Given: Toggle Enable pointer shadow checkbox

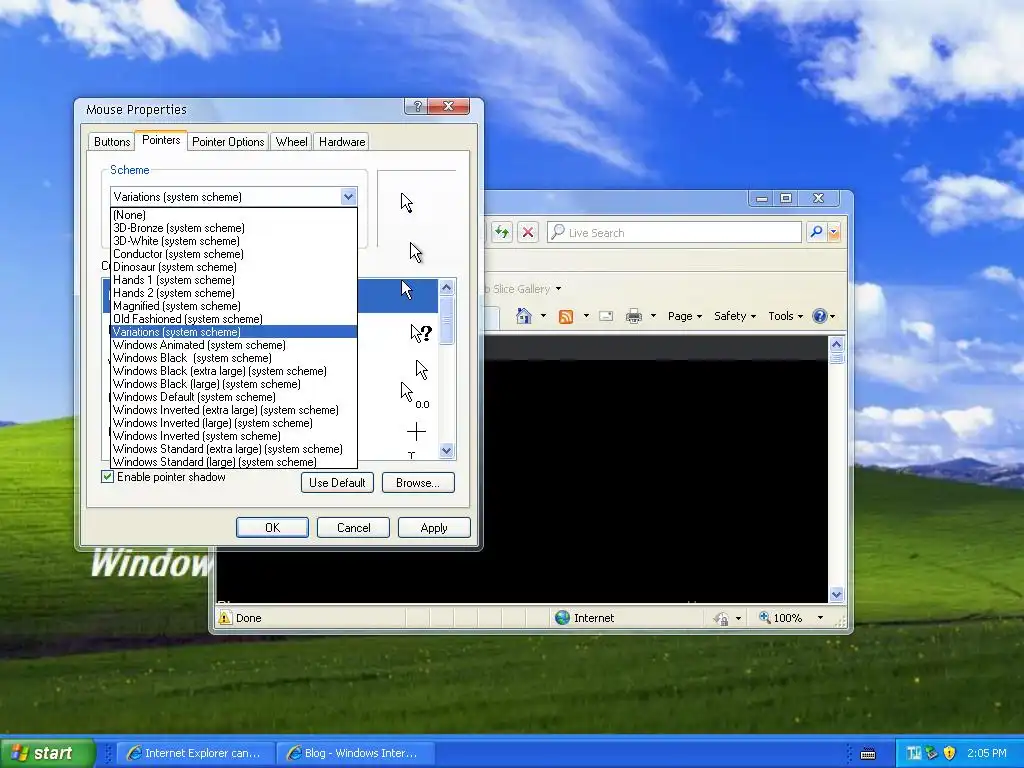Looking at the screenshot, I should tap(108, 477).
